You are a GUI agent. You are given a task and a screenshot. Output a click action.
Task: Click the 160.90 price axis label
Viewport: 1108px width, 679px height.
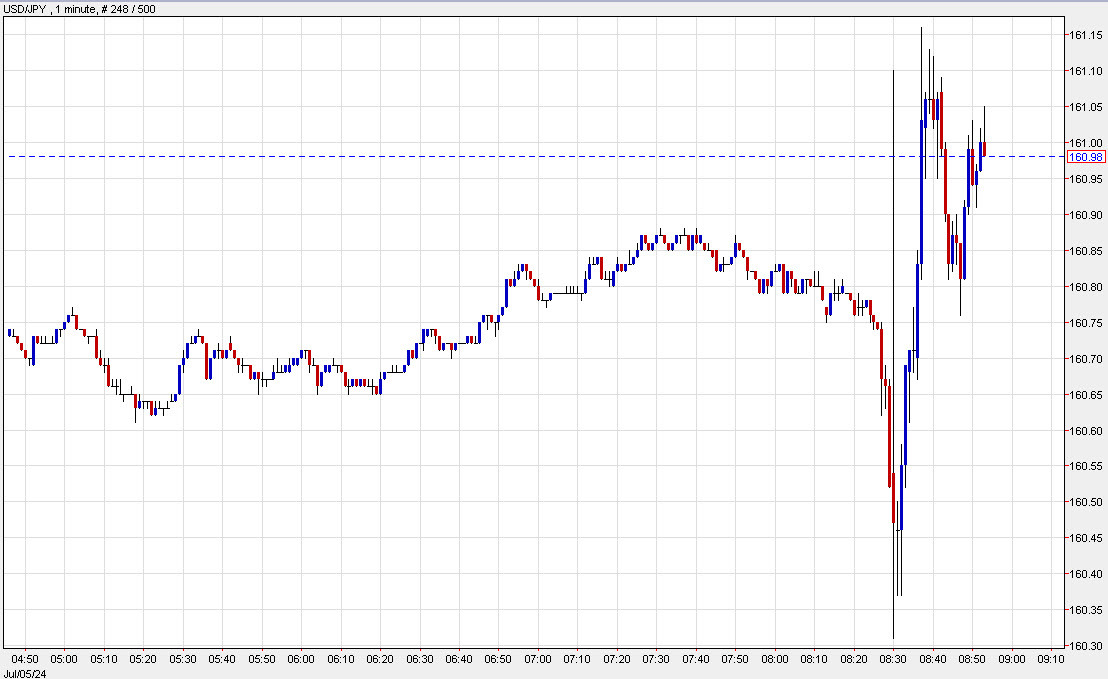coord(1085,215)
